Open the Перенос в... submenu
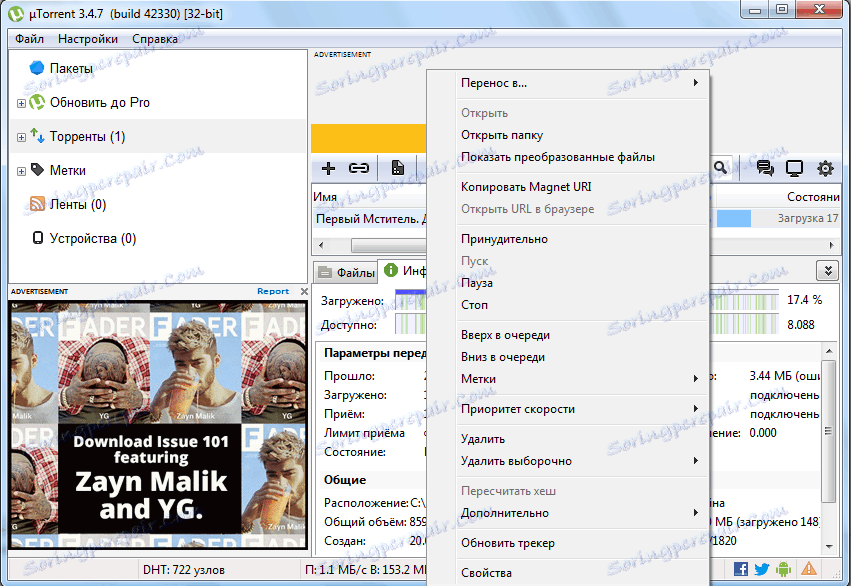This screenshot has height=586, width=851. click(x=581, y=83)
